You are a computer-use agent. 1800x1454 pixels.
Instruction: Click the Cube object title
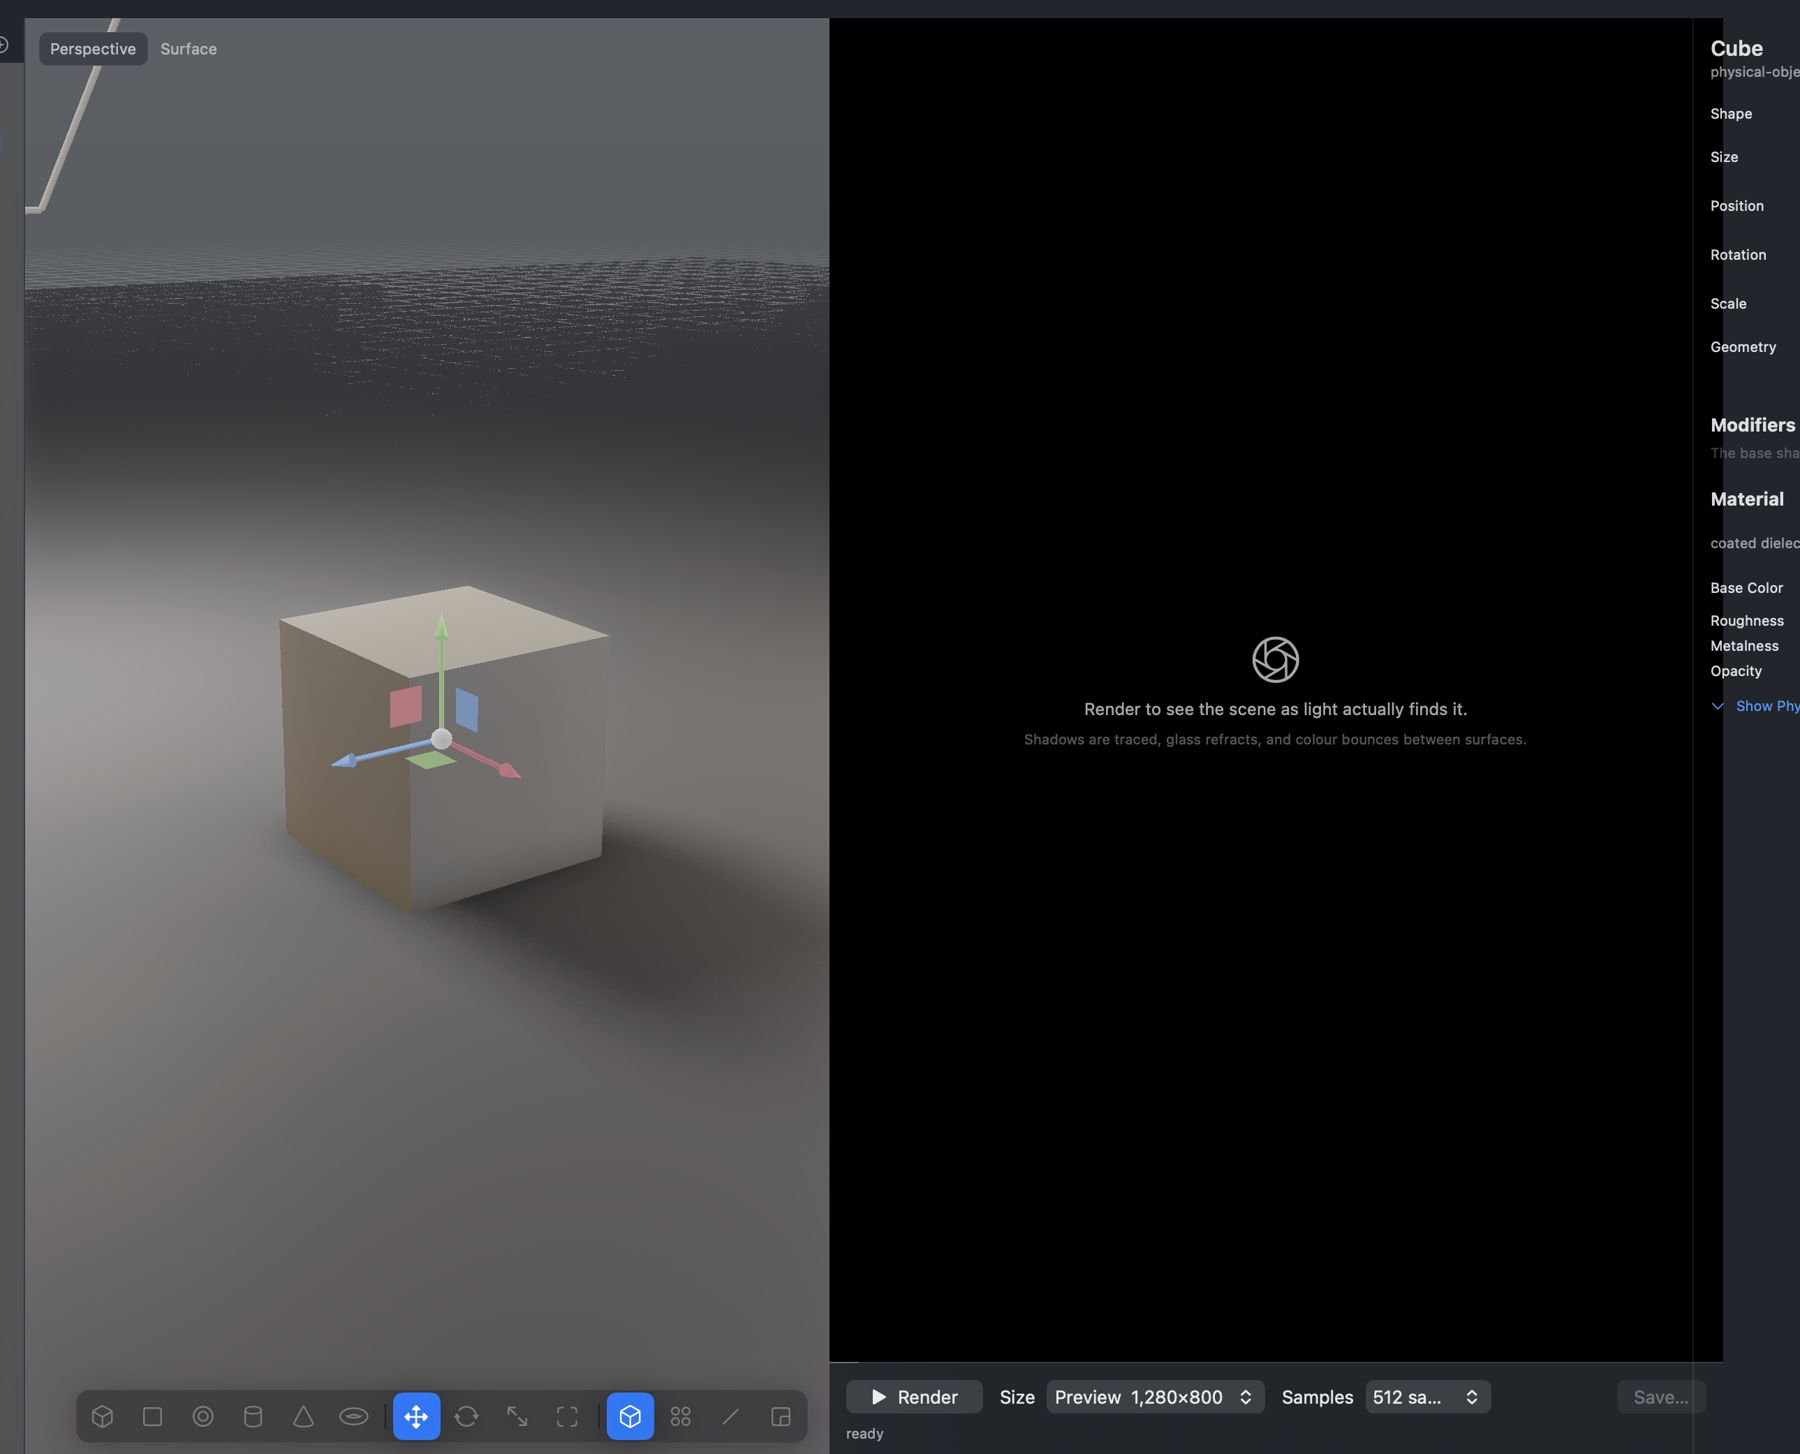[x=1736, y=48]
